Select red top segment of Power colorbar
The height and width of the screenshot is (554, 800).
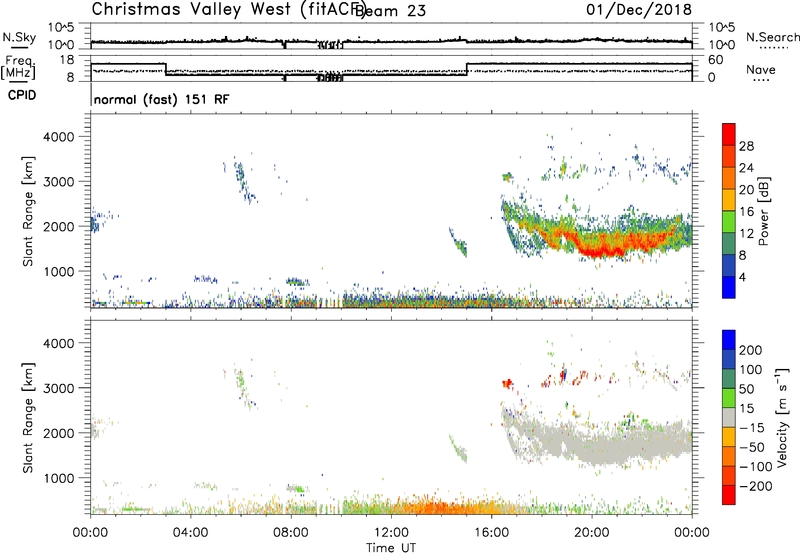(729, 134)
